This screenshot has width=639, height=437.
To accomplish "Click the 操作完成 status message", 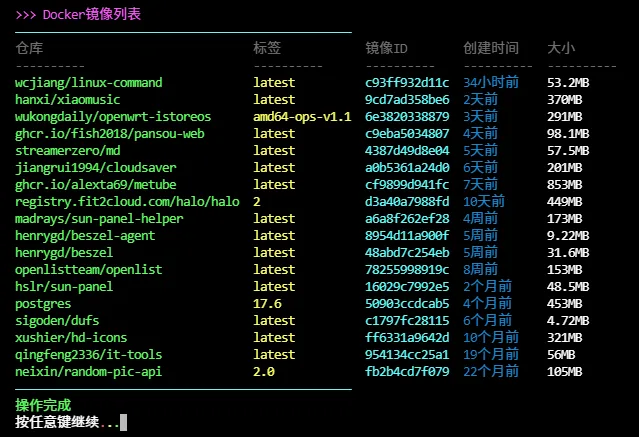I will pos(43,405).
